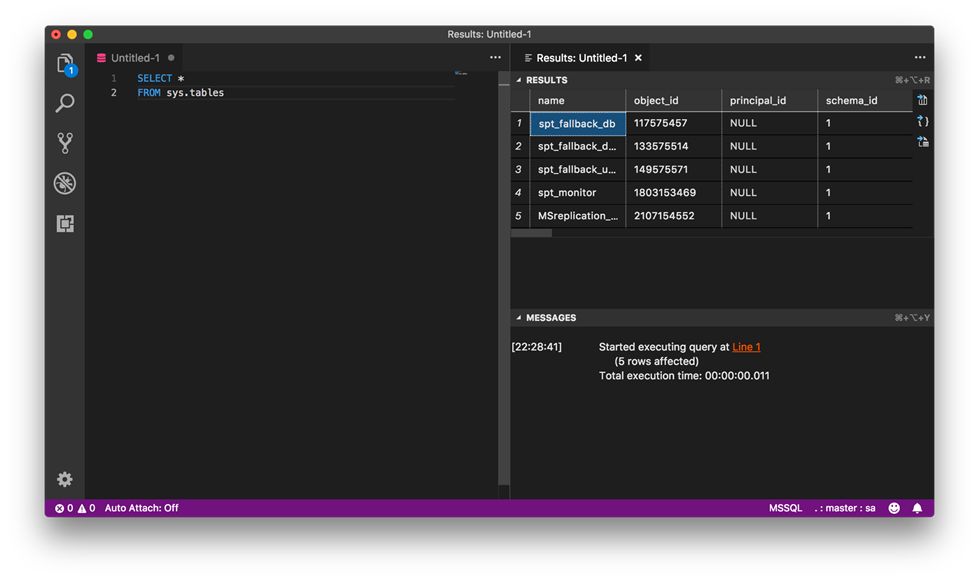Image resolution: width=979 pixels, height=581 pixels.
Task: Select row 2 via its row number
Action: pos(519,147)
